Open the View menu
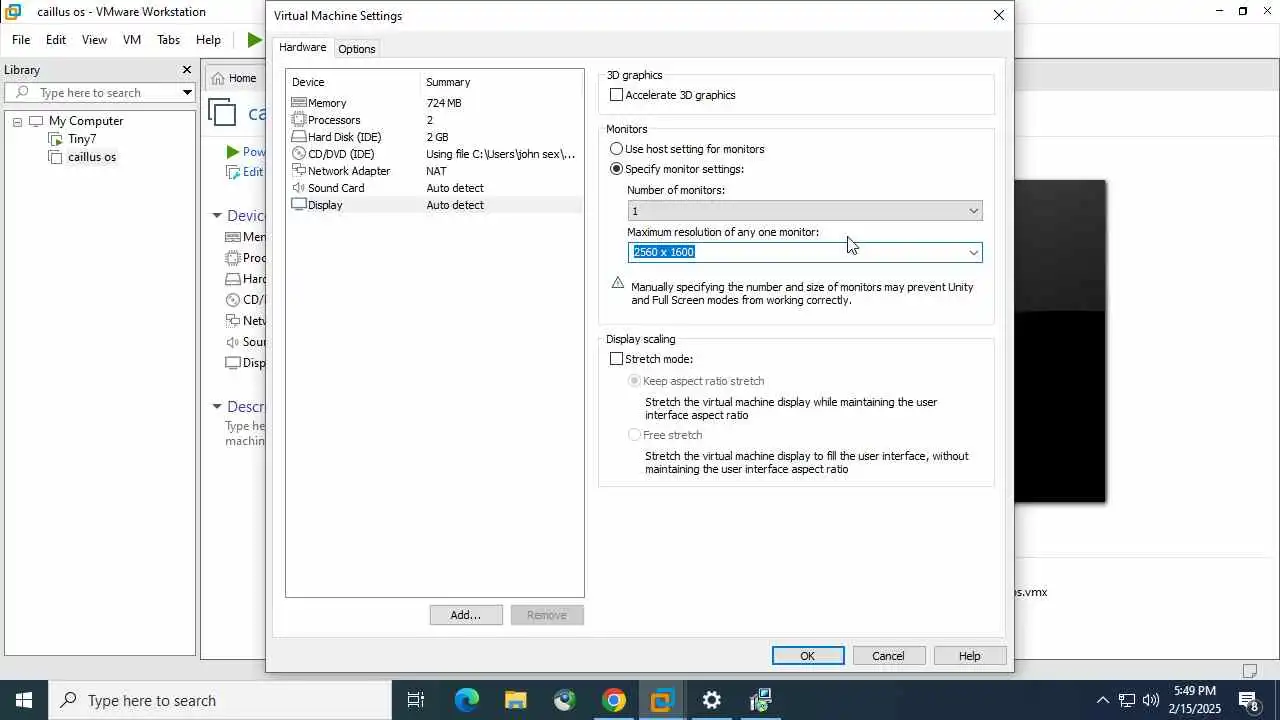 [94, 40]
